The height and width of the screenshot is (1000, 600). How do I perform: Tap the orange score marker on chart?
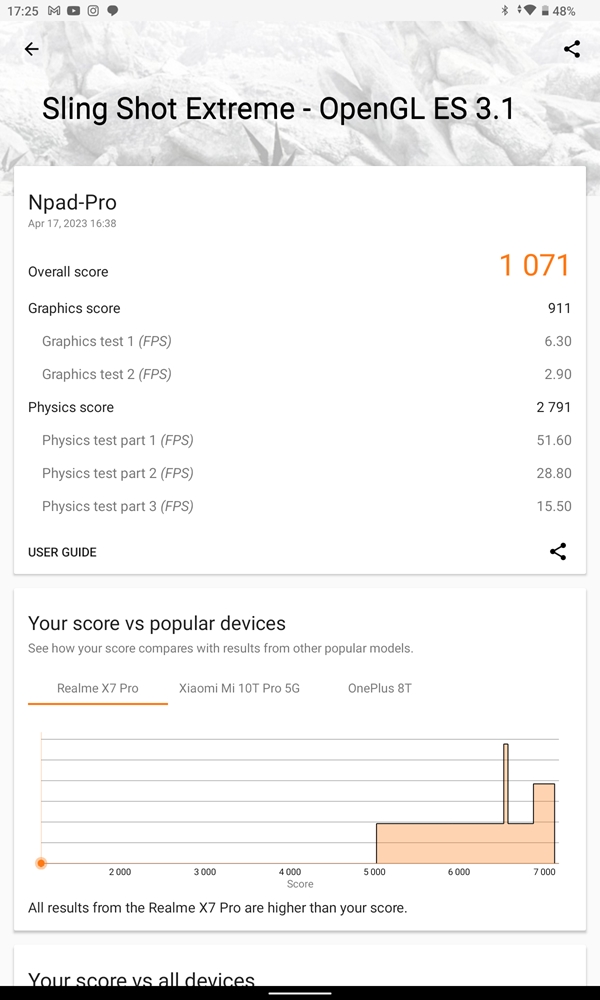pyautogui.click(x=41, y=863)
